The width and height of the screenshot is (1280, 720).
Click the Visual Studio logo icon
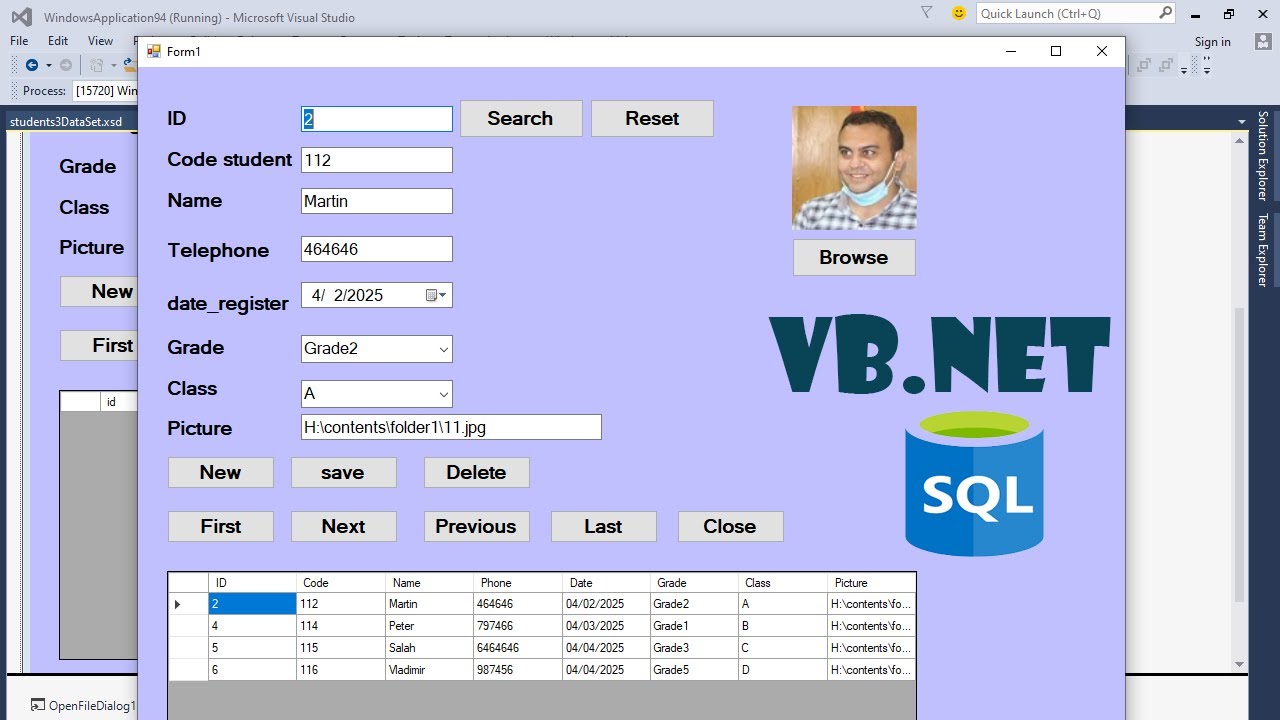click(21, 16)
